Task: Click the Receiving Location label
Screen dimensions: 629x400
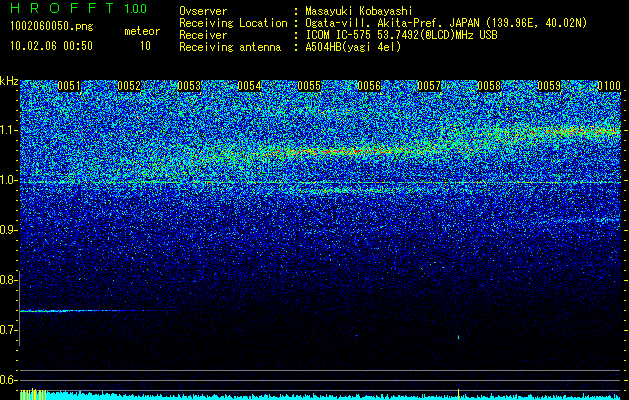Action: (x=233, y=23)
